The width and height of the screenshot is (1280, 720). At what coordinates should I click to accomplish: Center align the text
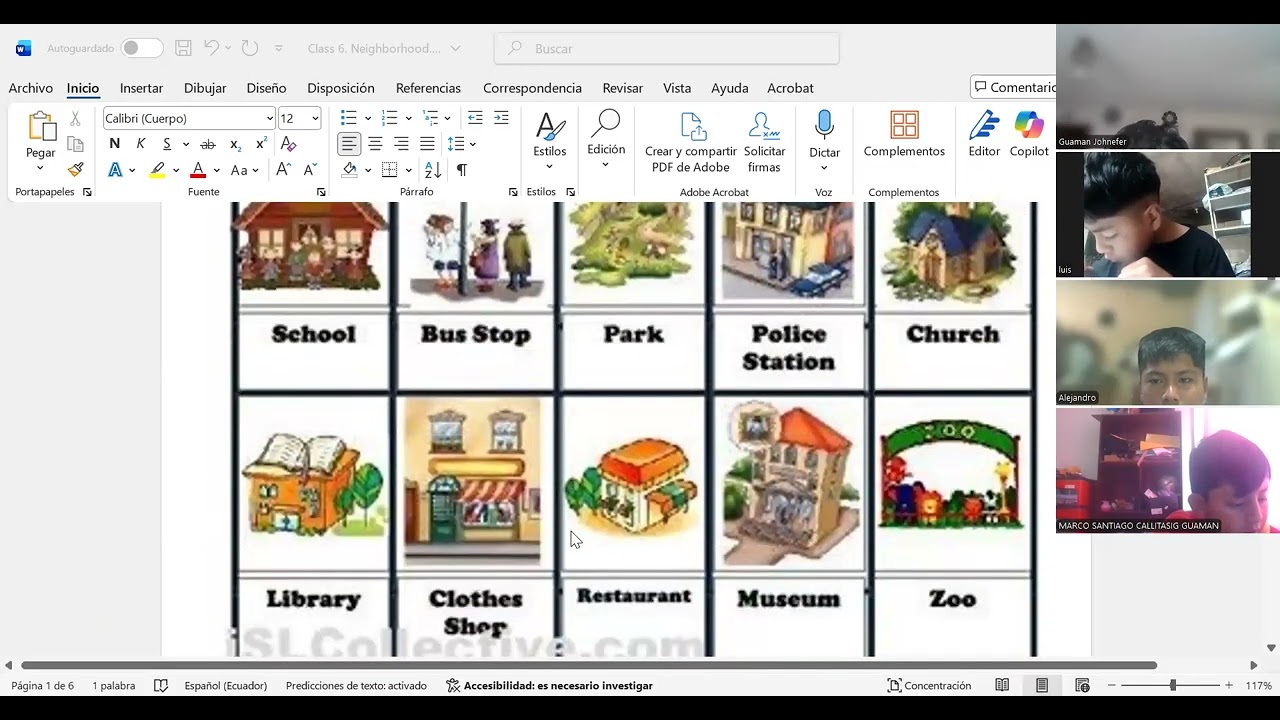click(375, 144)
